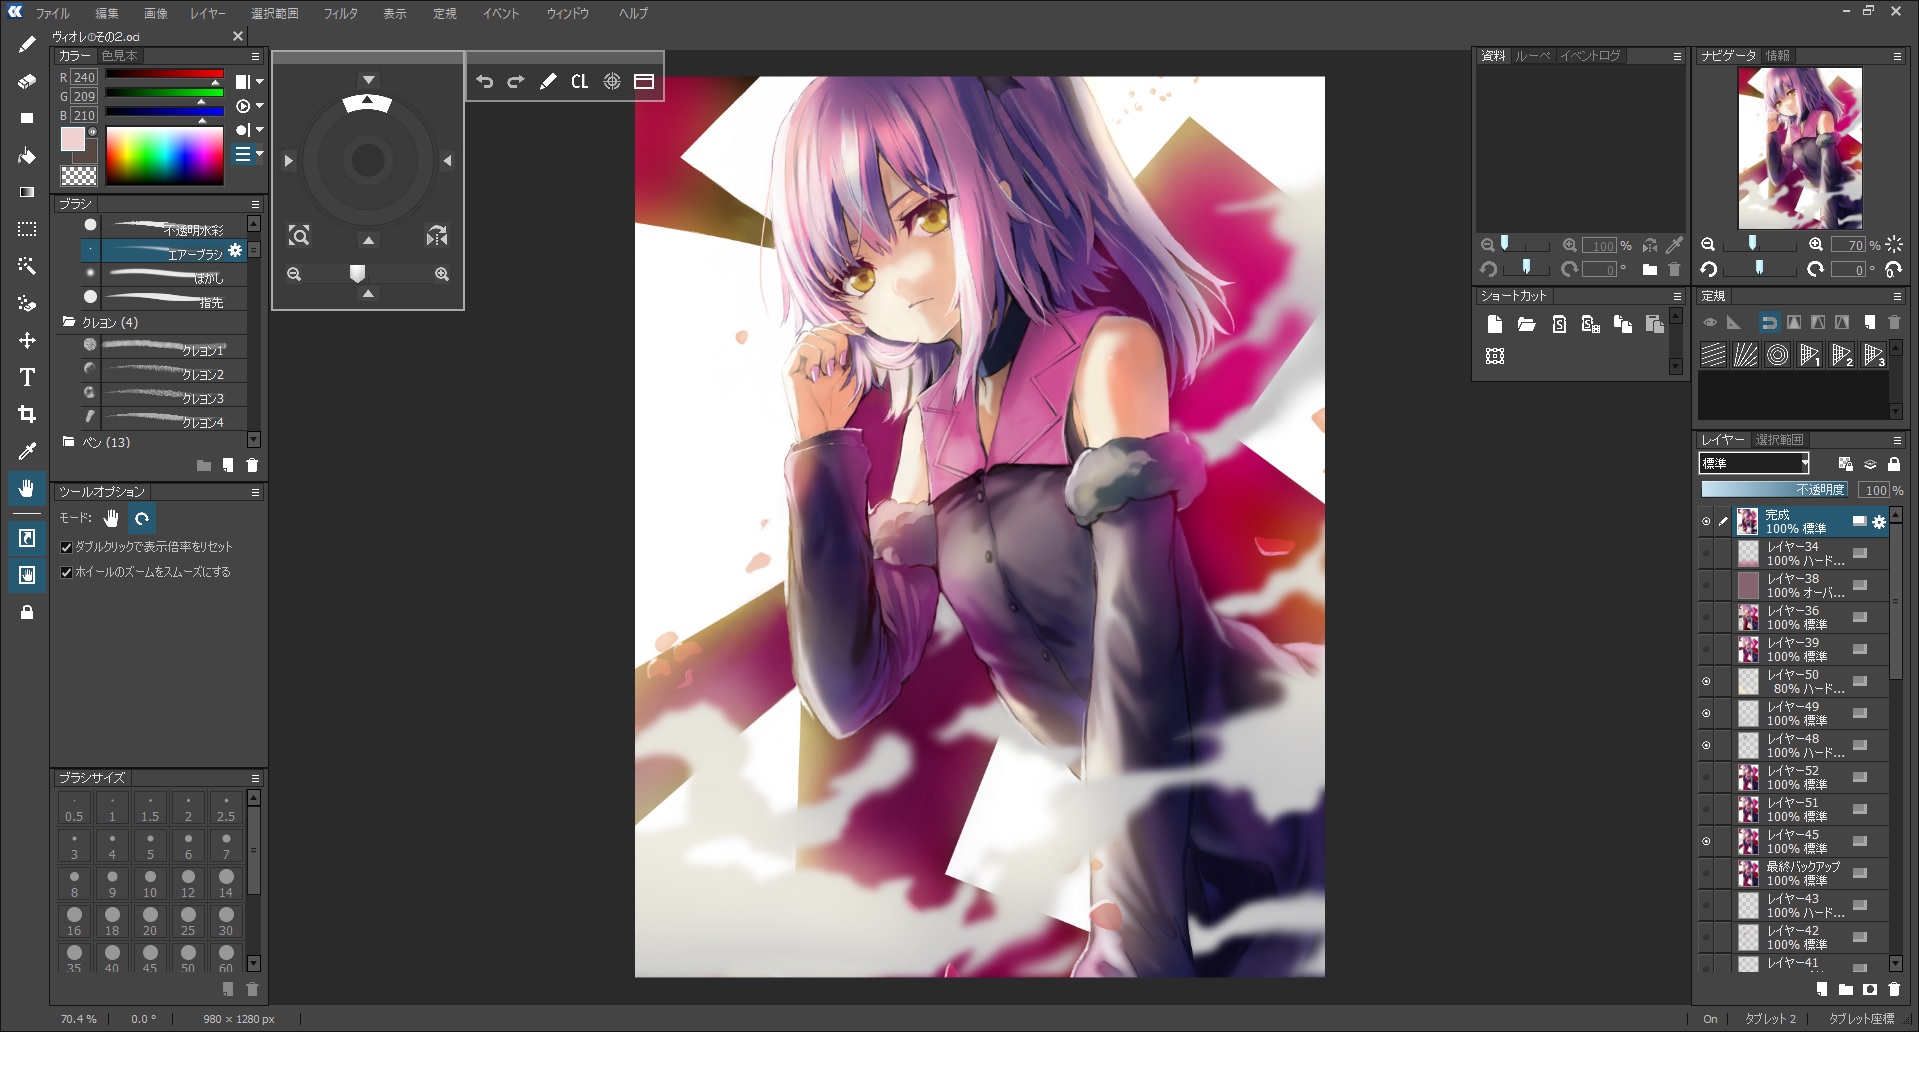
Task: Select the Magic Wand tool
Action: (x=27, y=266)
